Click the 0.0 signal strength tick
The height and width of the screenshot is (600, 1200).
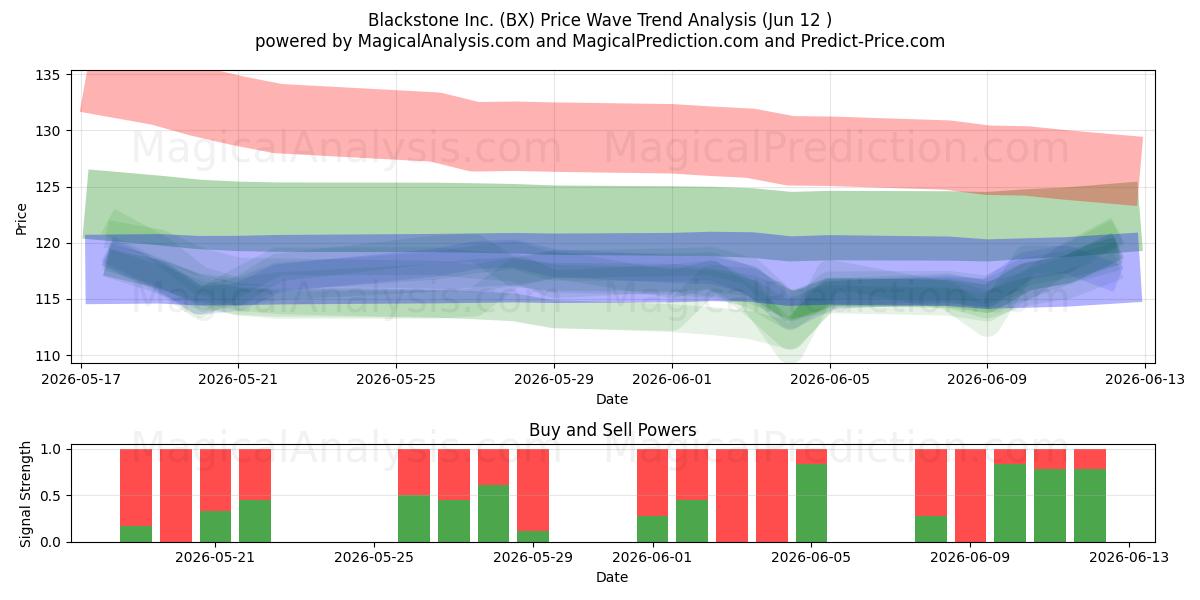(x=51, y=541)
